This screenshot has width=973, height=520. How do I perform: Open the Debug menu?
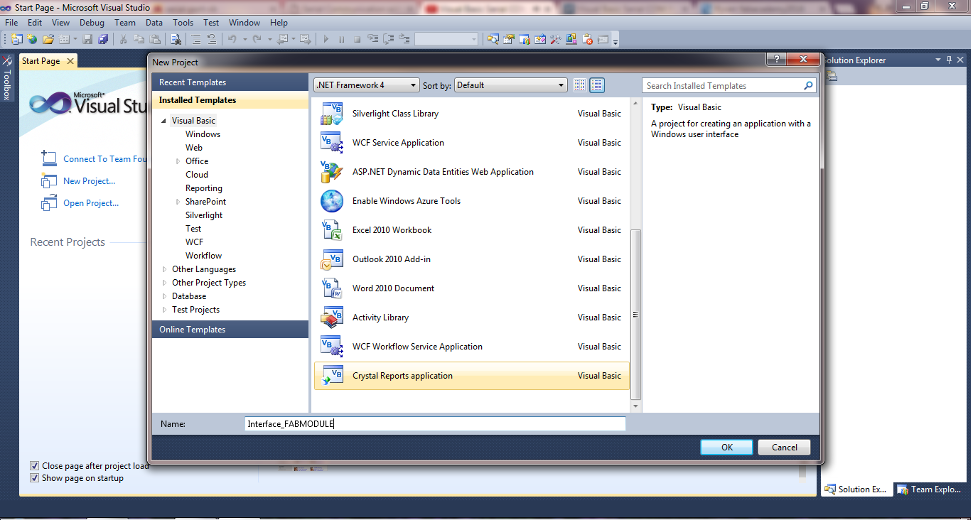pos(91,22)
